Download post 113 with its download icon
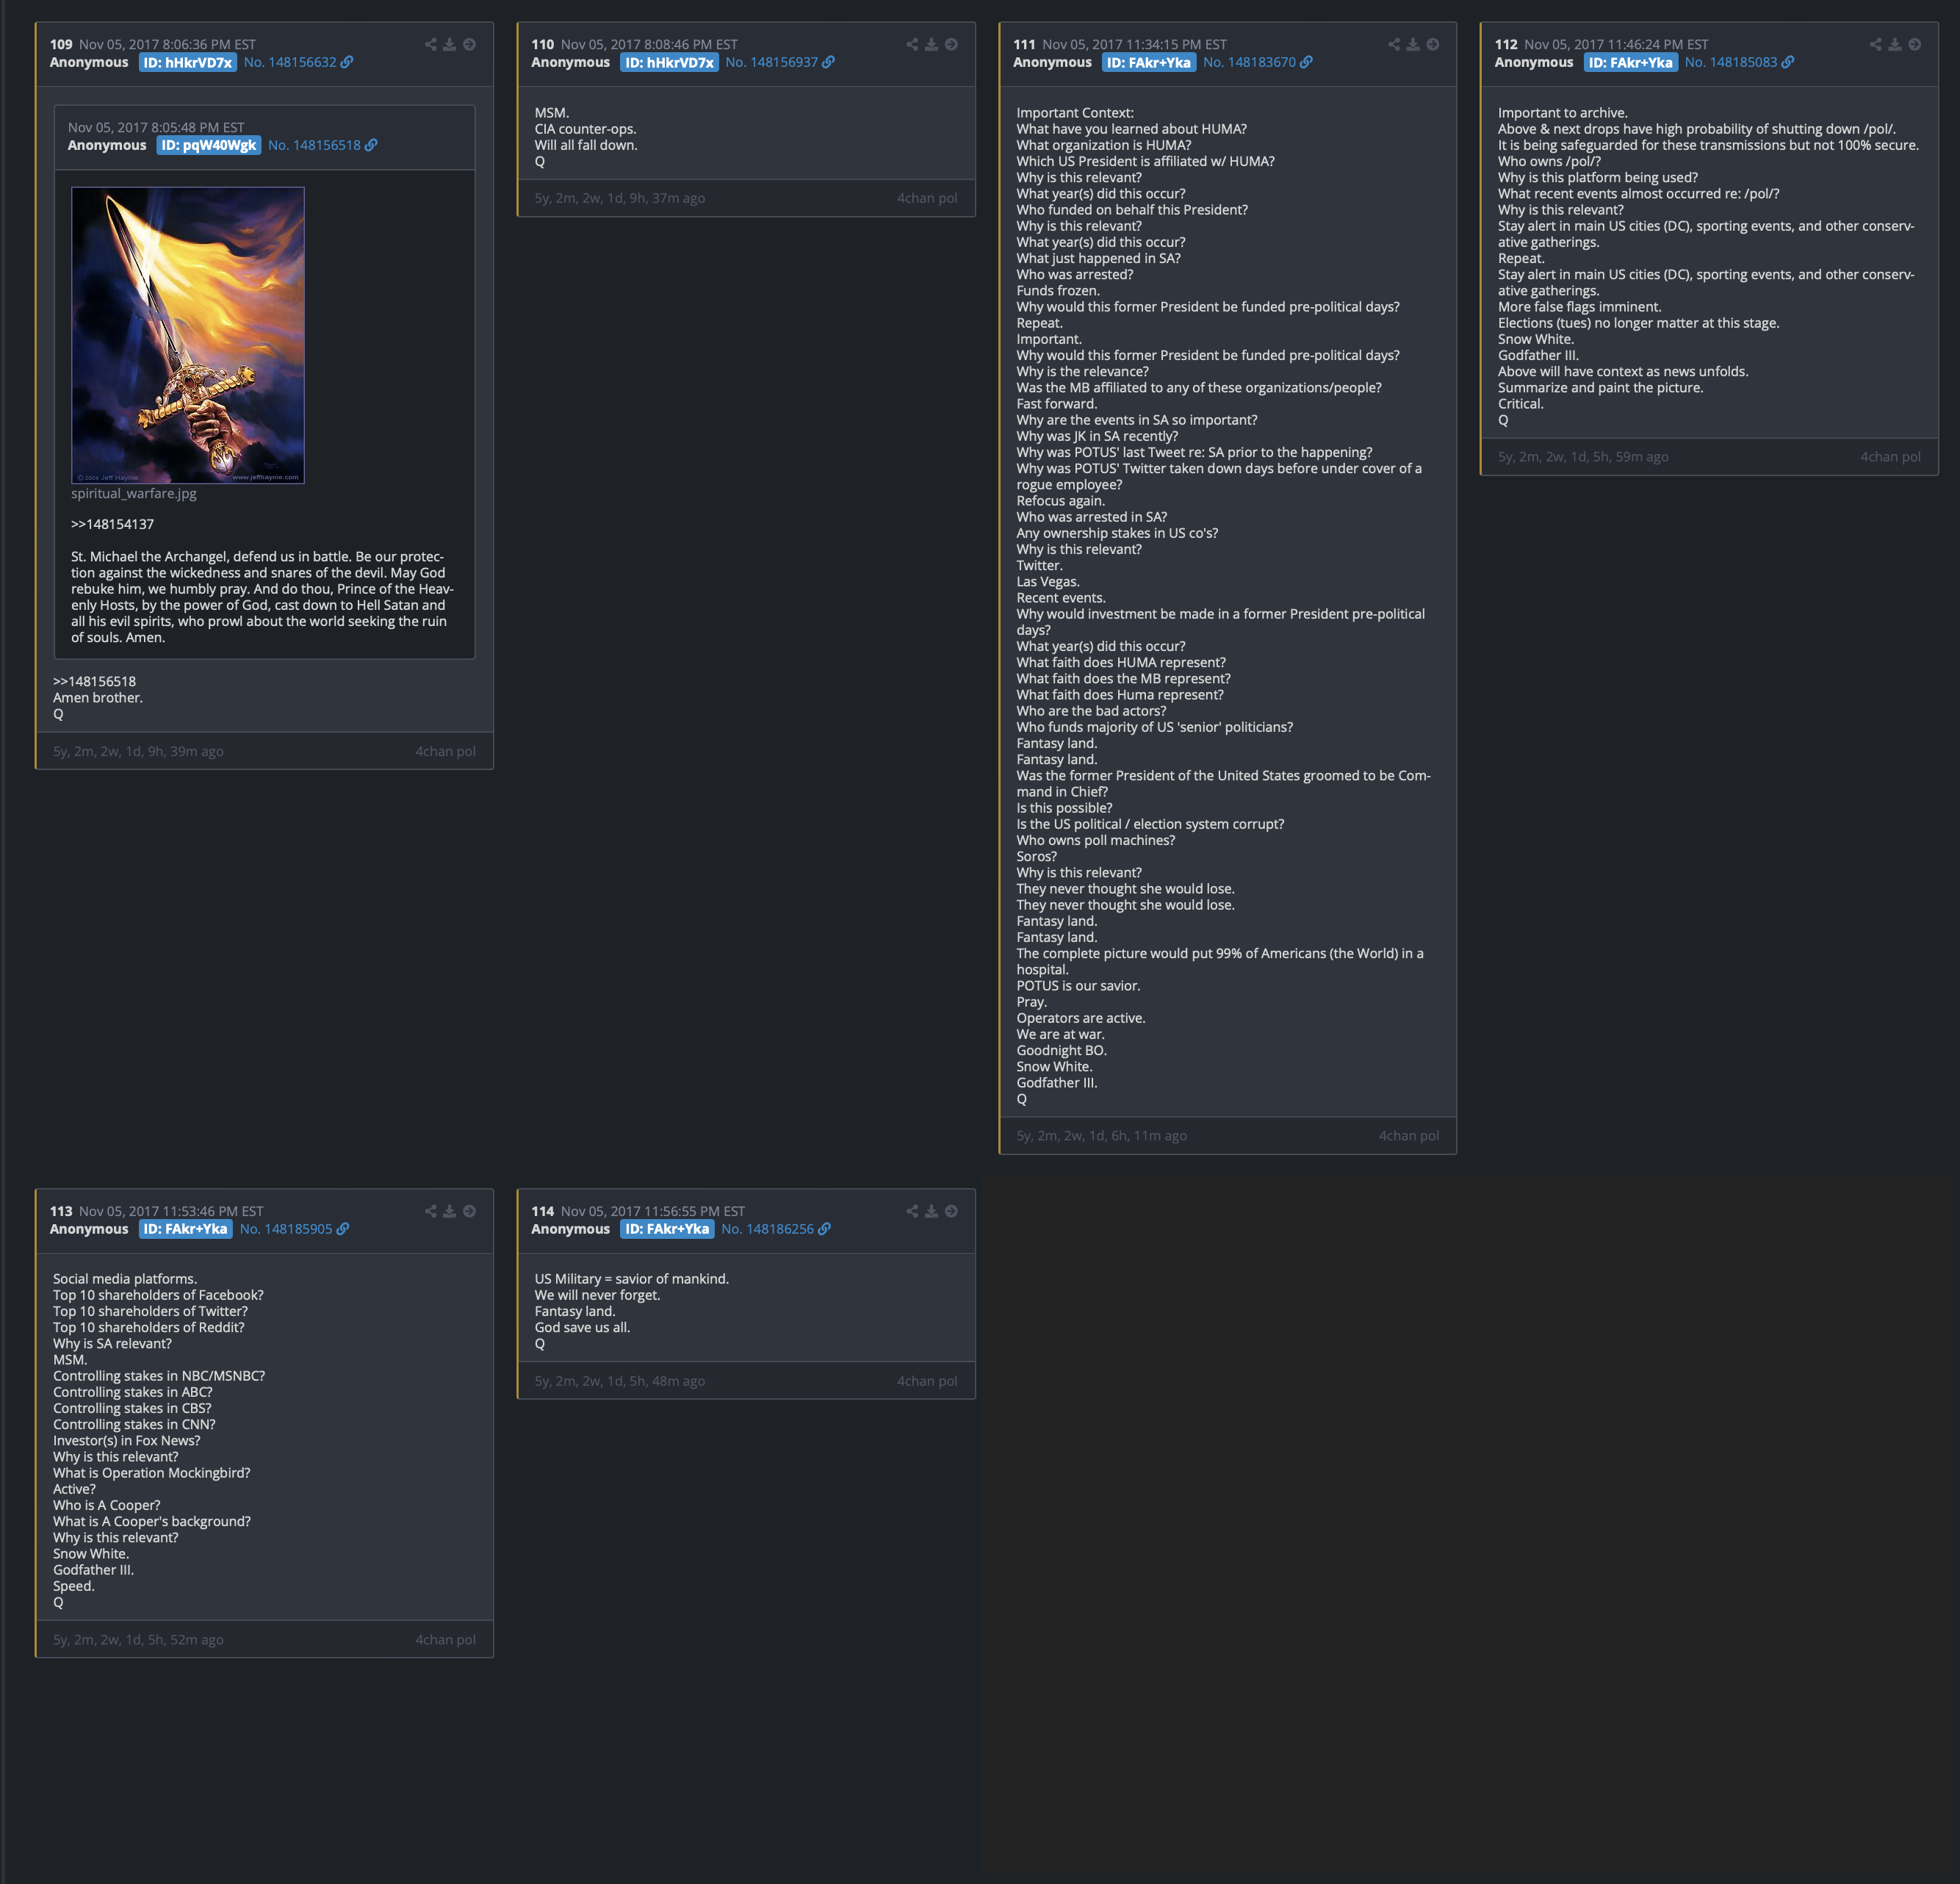 [x=450, y=1211]
